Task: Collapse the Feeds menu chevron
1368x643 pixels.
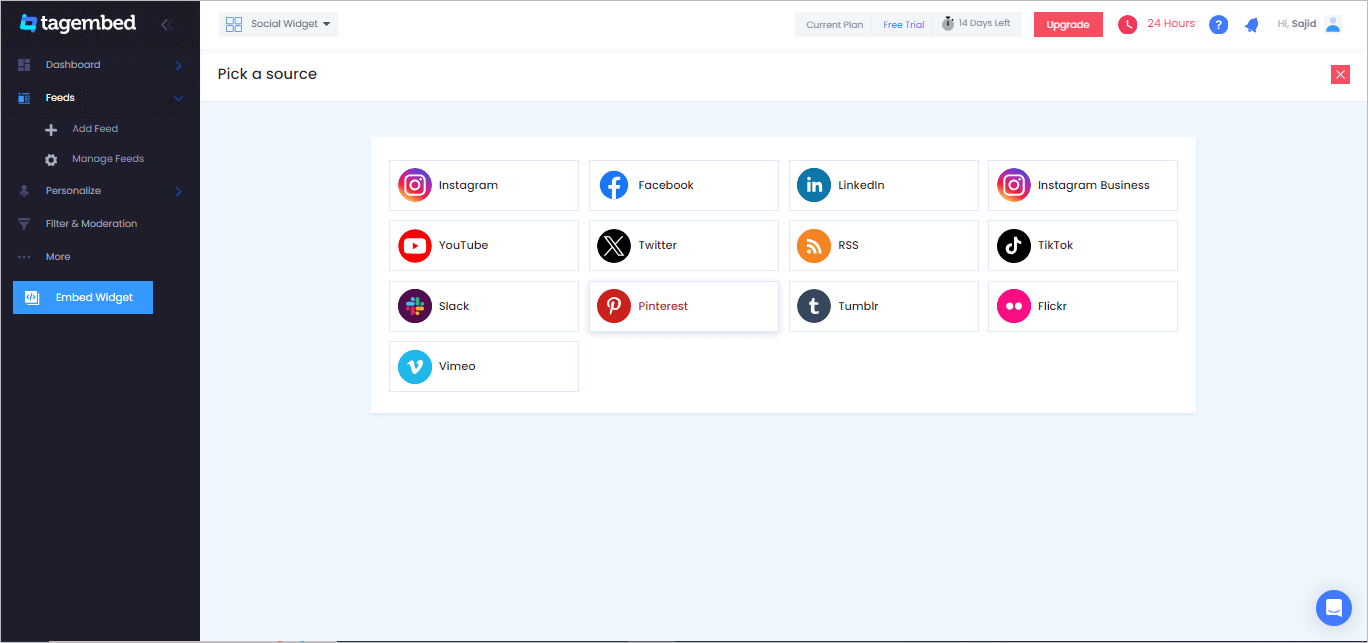Action: [x=179, y=98]
